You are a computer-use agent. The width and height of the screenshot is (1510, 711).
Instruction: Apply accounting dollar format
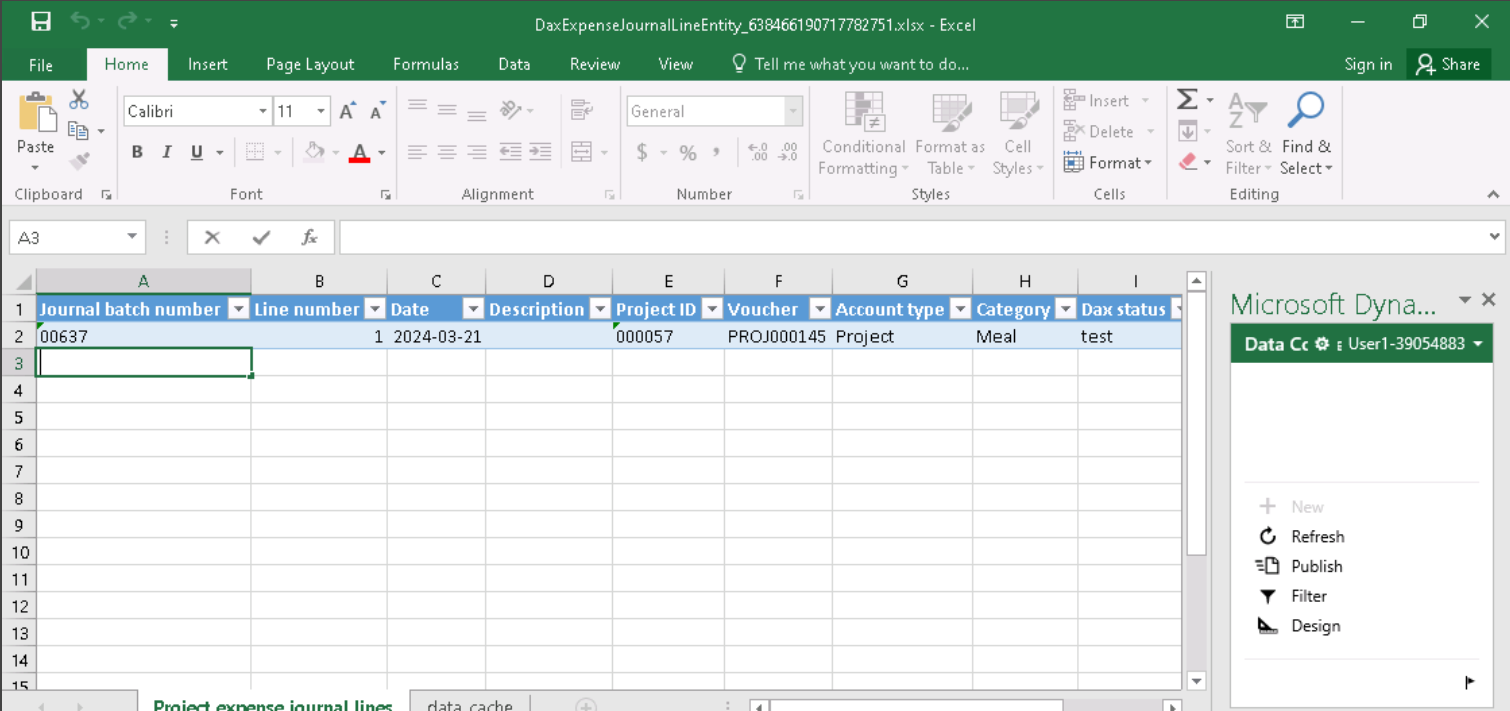642,152
